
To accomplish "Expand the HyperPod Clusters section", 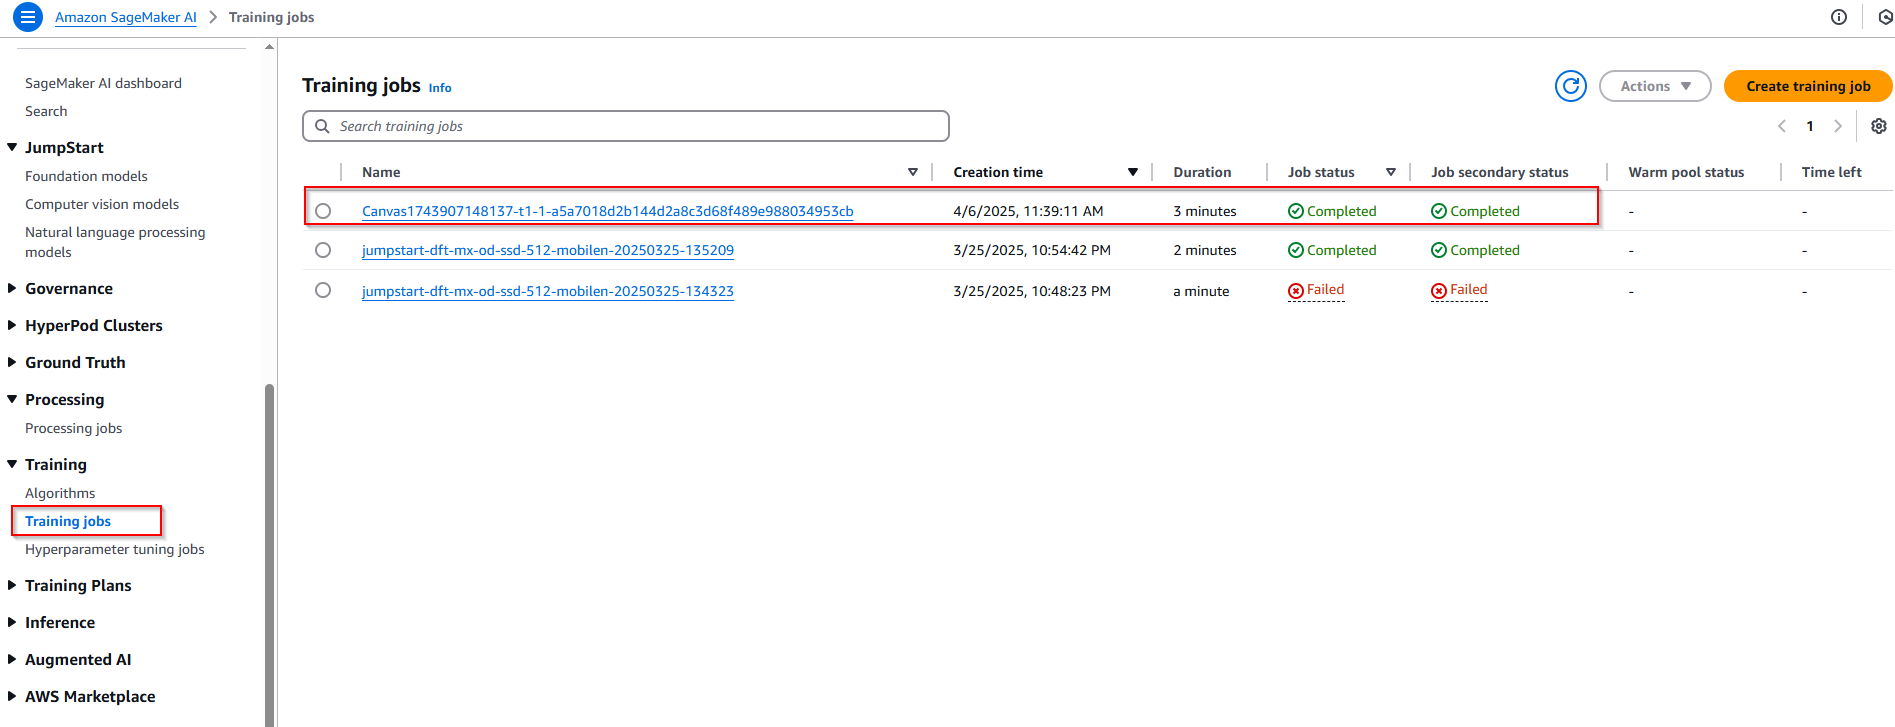I will (12, 325).
